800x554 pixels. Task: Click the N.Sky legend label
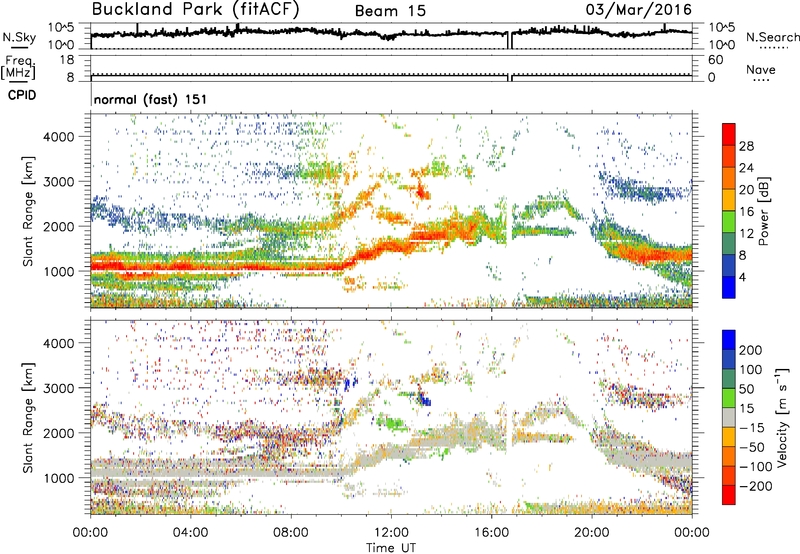[x=19, y=38]
